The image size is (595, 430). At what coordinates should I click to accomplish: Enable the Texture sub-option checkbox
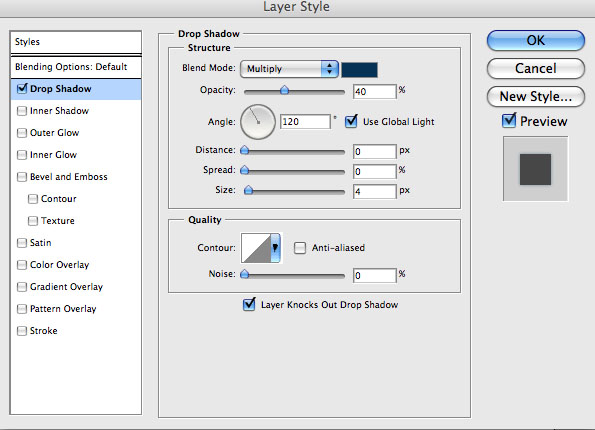pos(33,221)
